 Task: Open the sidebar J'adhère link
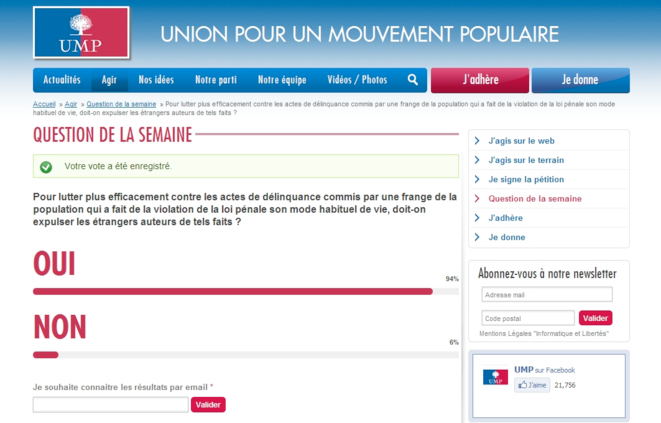(505, 218)
